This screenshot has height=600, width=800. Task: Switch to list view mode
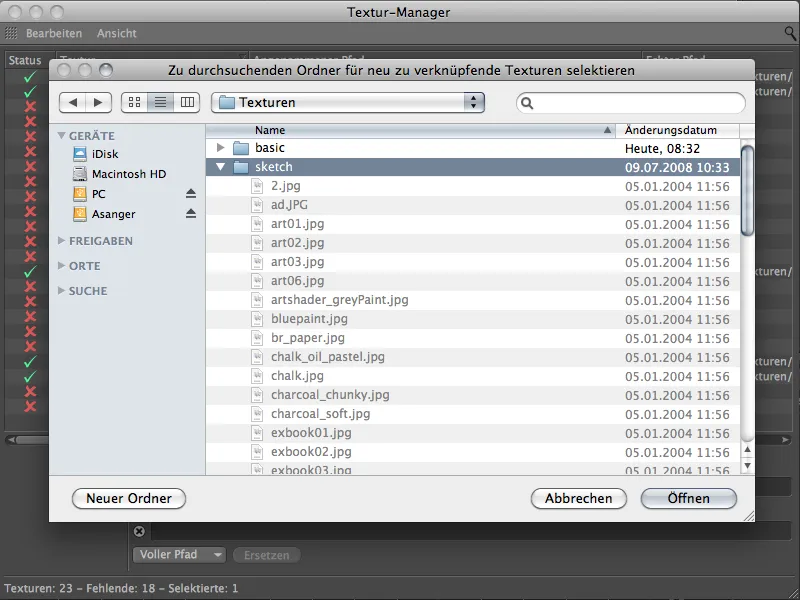[161, 103]
